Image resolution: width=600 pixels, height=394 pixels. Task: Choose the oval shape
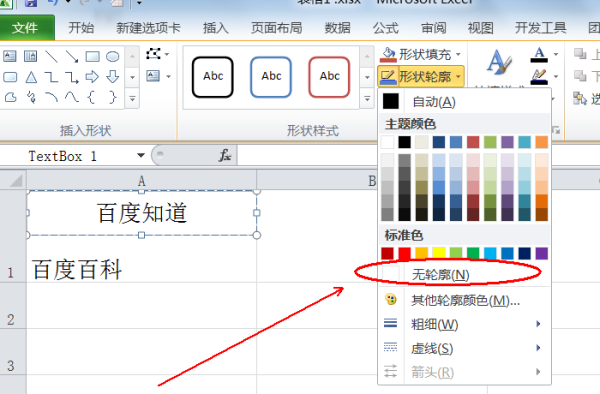coord(112,56)
